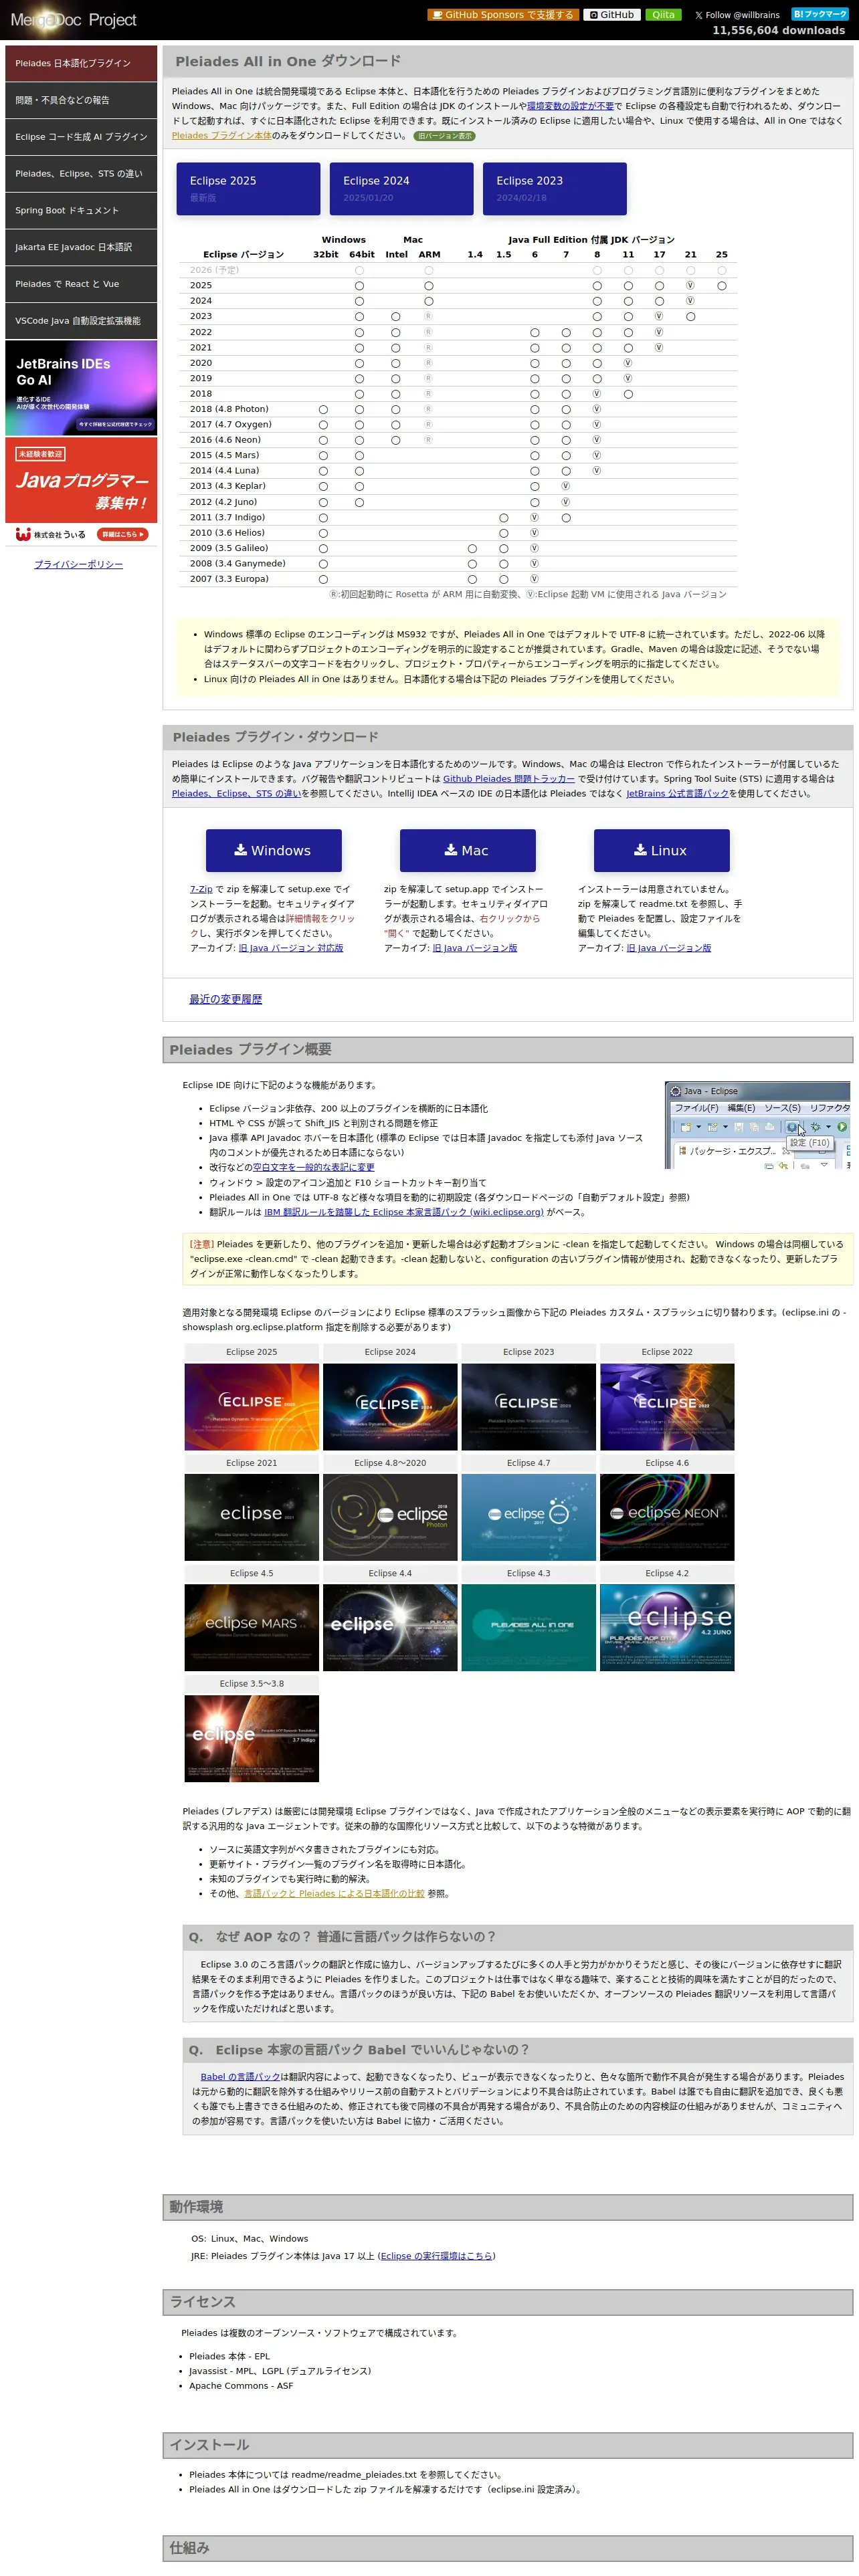Choose the Eclipse 2025 download tile

(x=248, y=188)
